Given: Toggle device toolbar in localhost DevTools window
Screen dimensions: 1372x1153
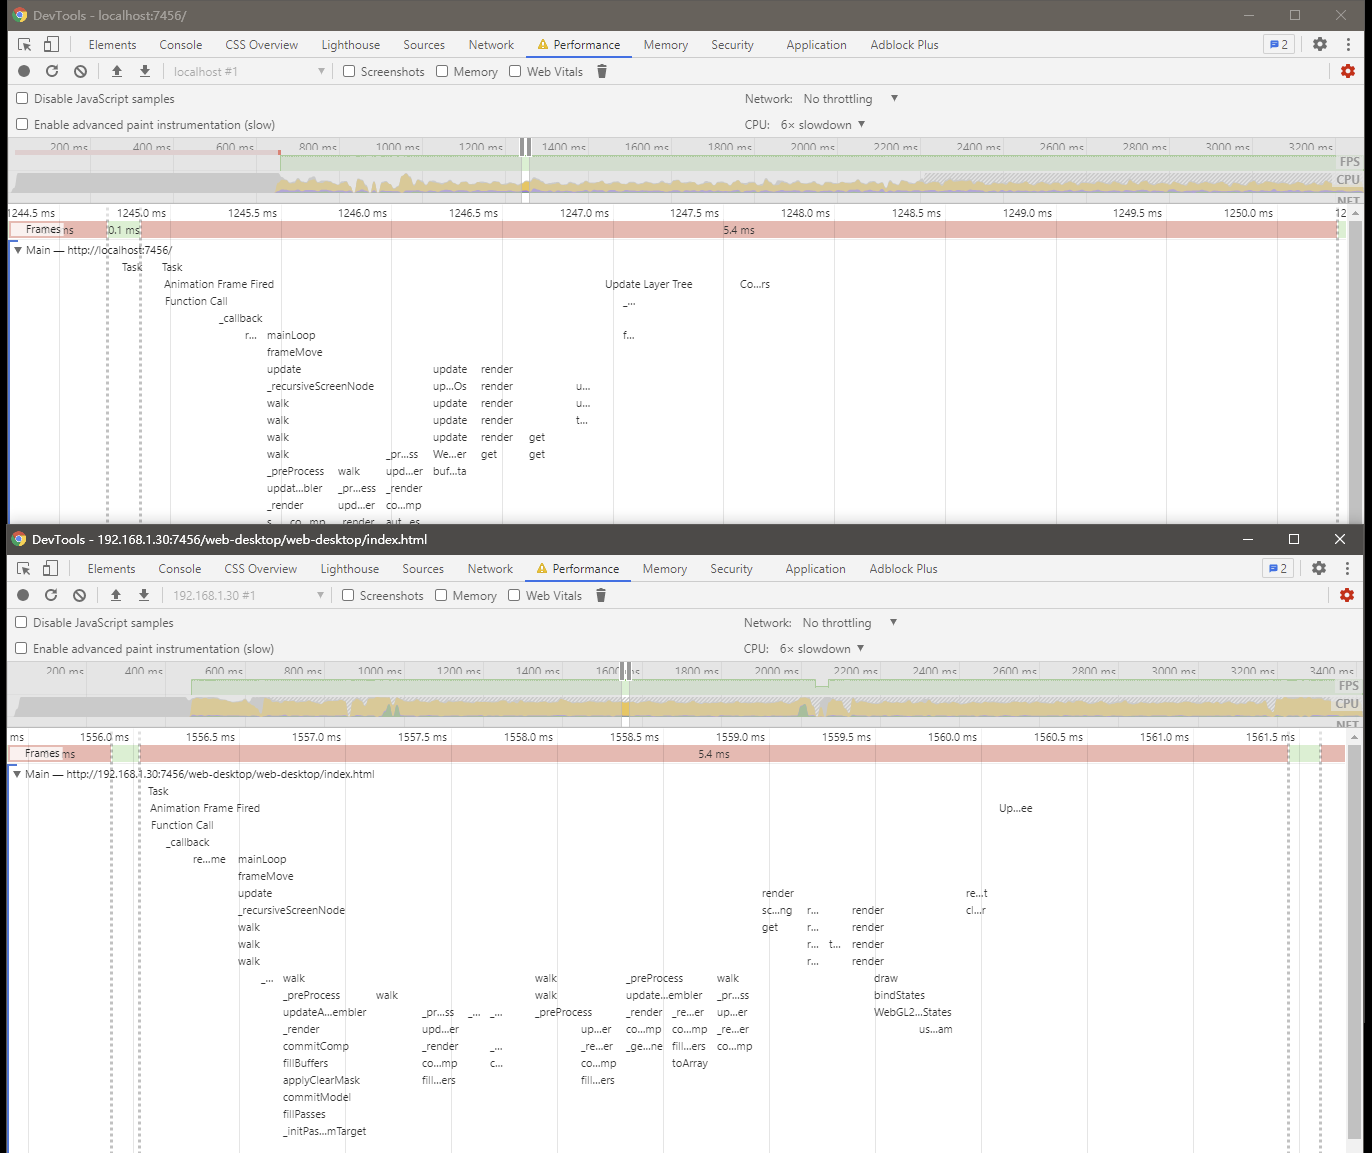Looking at the screenshot, I should tap(51, 45).
